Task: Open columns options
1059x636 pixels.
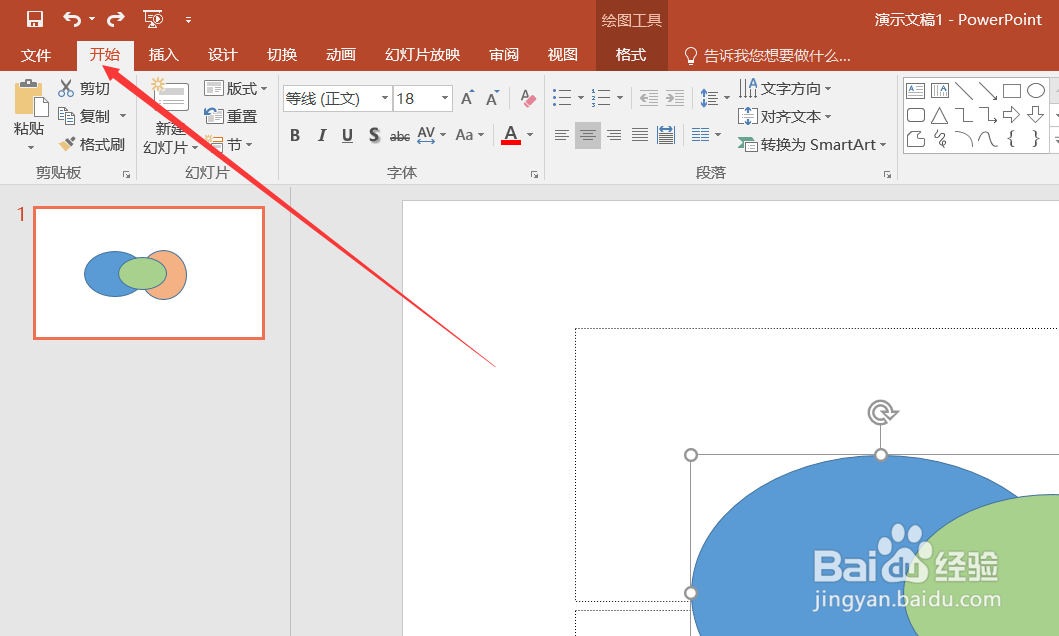Action: click(x=706, y=135)
